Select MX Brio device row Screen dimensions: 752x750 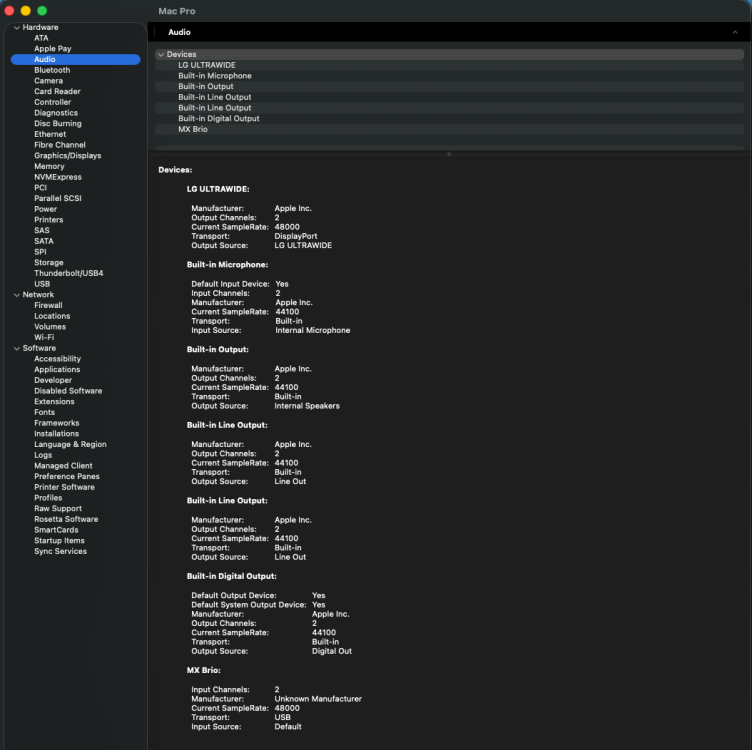click(449, 129)
